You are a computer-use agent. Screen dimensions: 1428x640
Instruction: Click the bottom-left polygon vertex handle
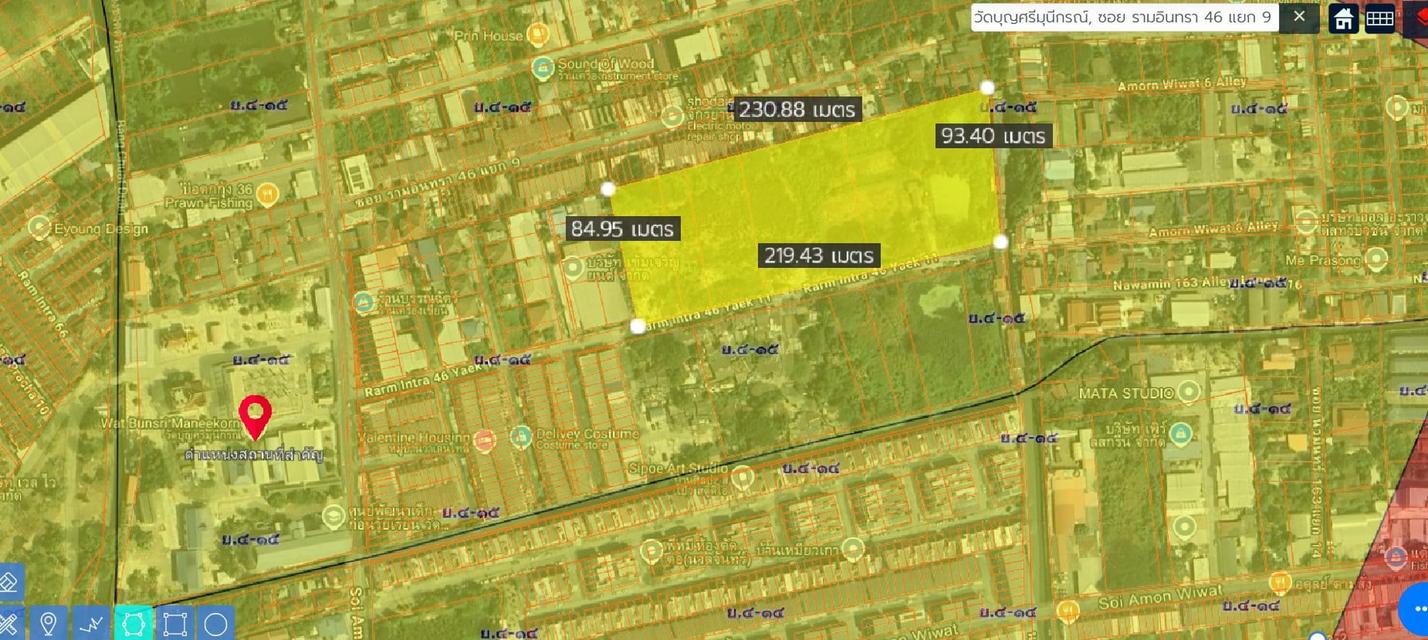coord(637,326)
